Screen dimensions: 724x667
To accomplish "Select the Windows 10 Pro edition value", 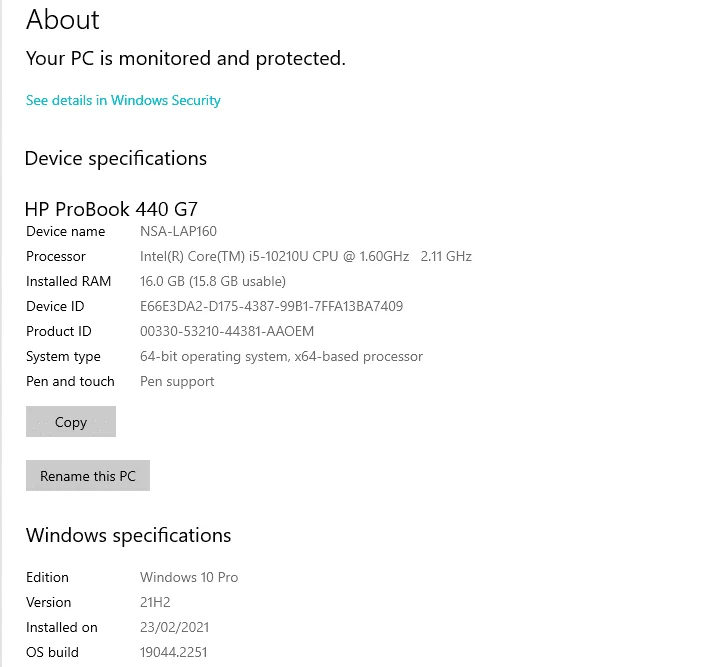I will click(189, 577).
